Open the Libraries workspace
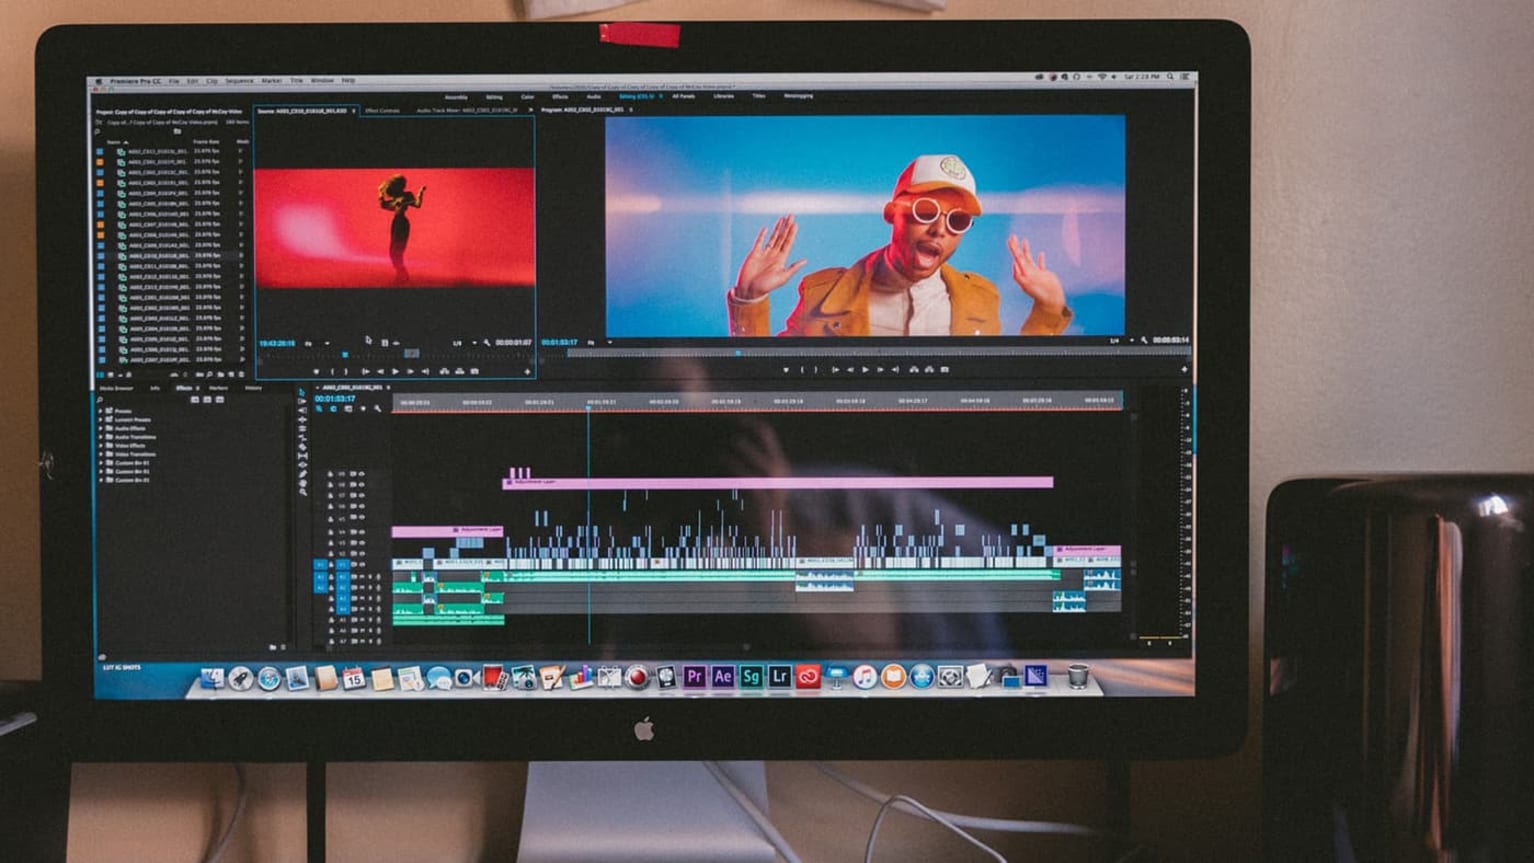1534x863 pixels. (x=723, y=96)
